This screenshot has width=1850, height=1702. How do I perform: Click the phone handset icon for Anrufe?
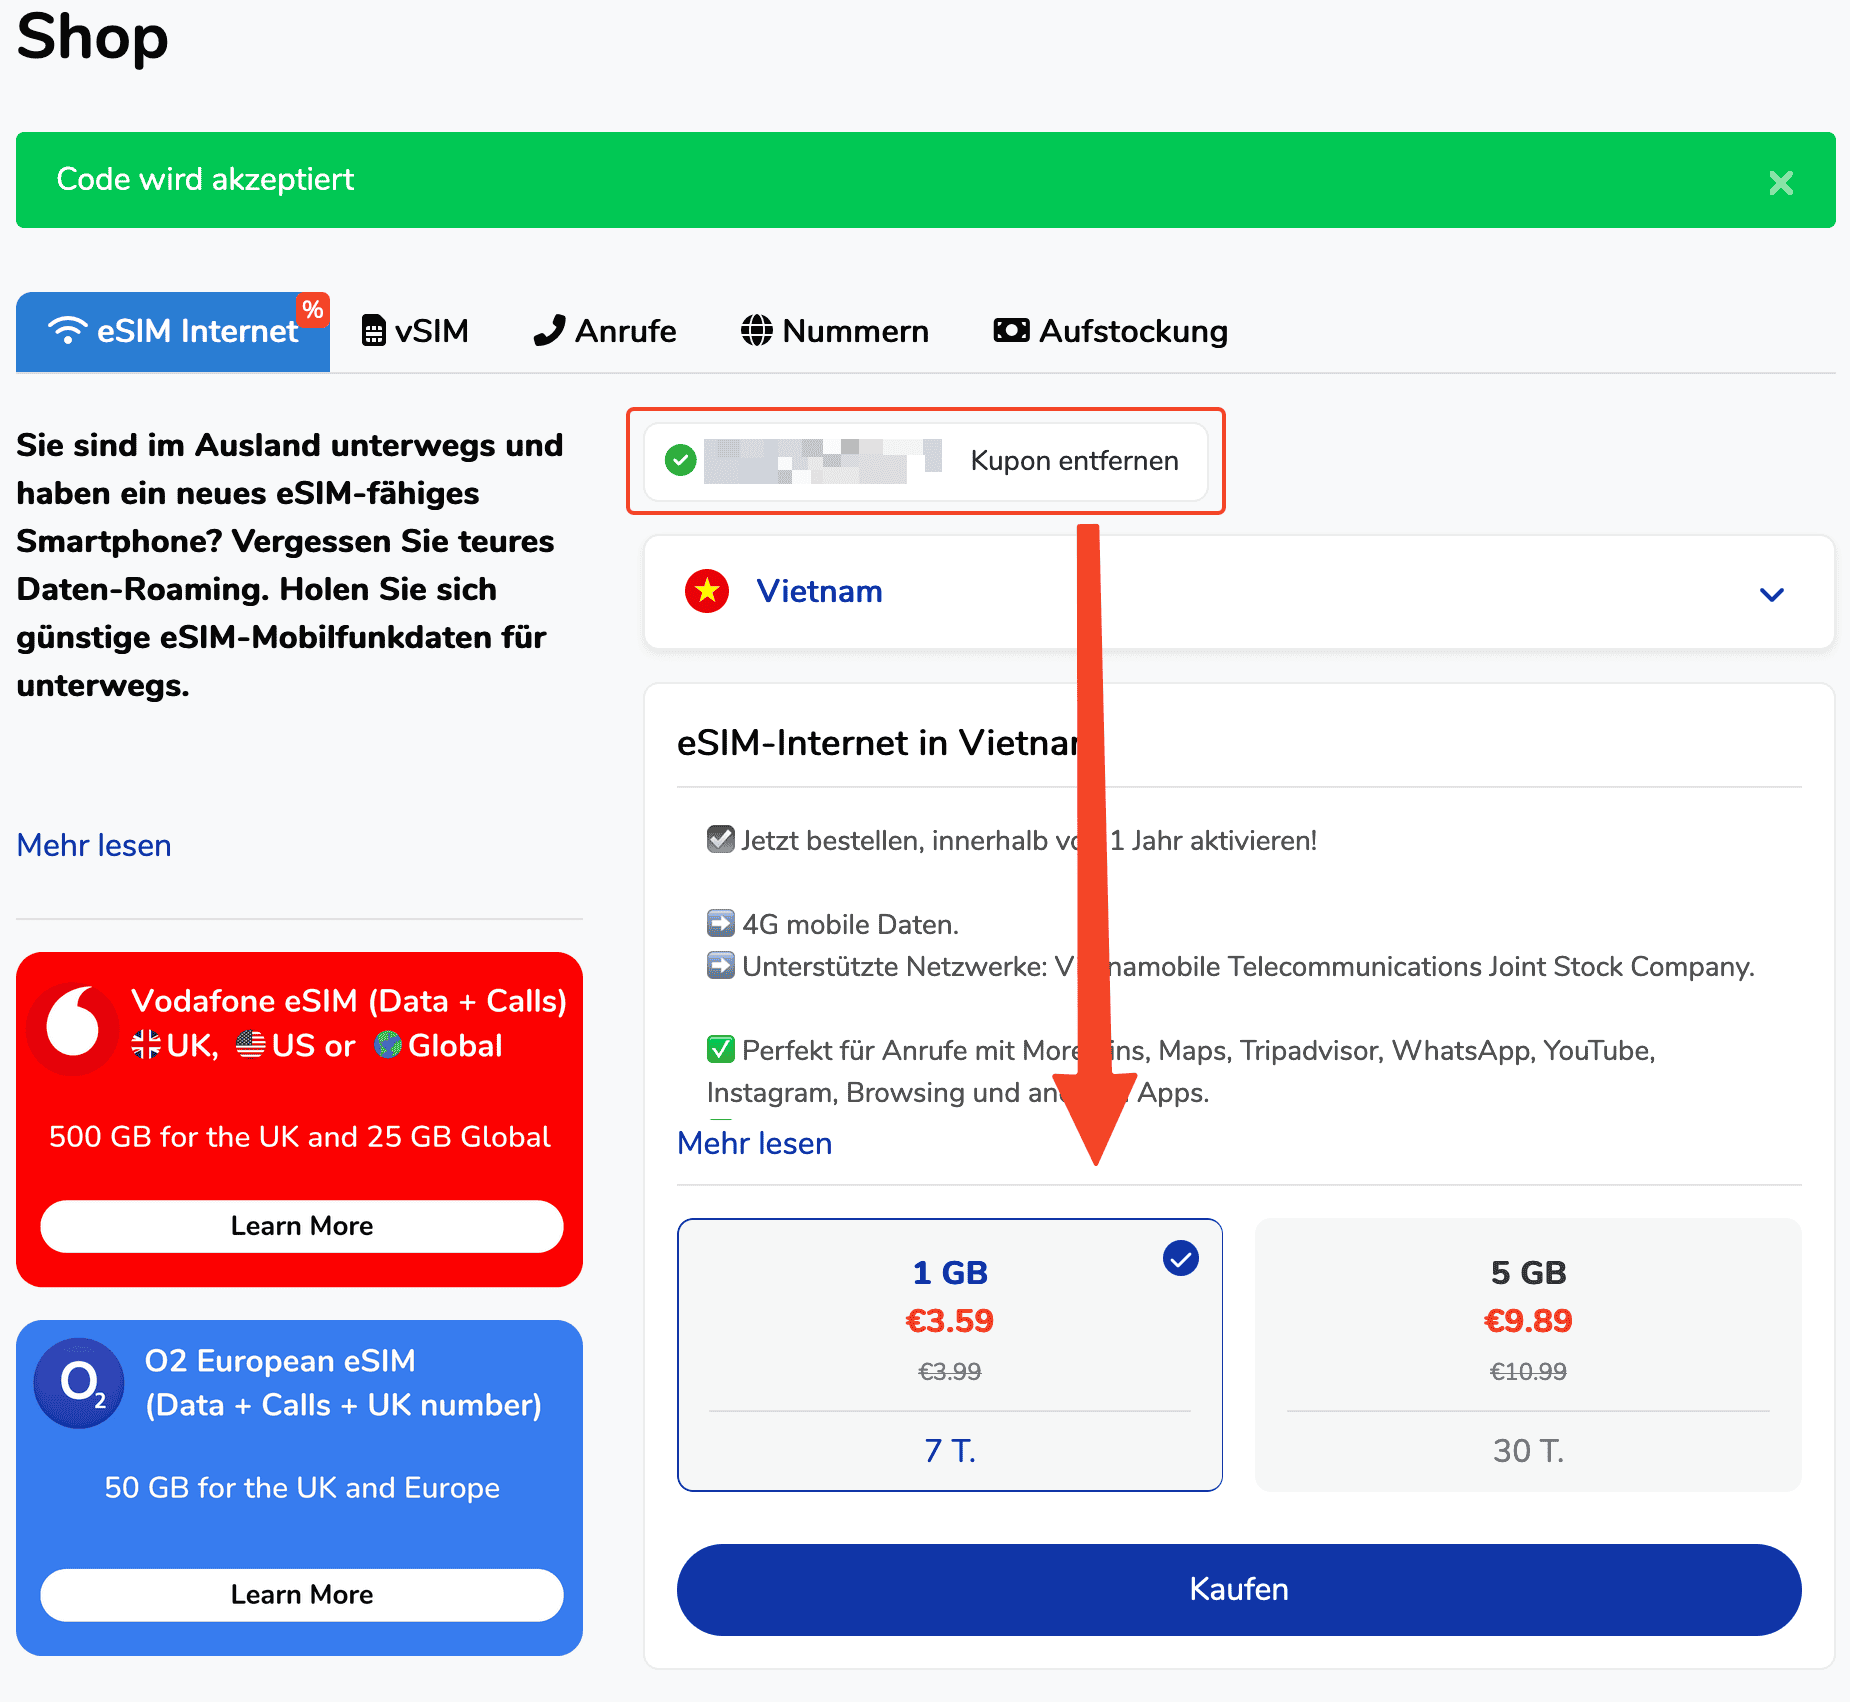pos(549,331)
